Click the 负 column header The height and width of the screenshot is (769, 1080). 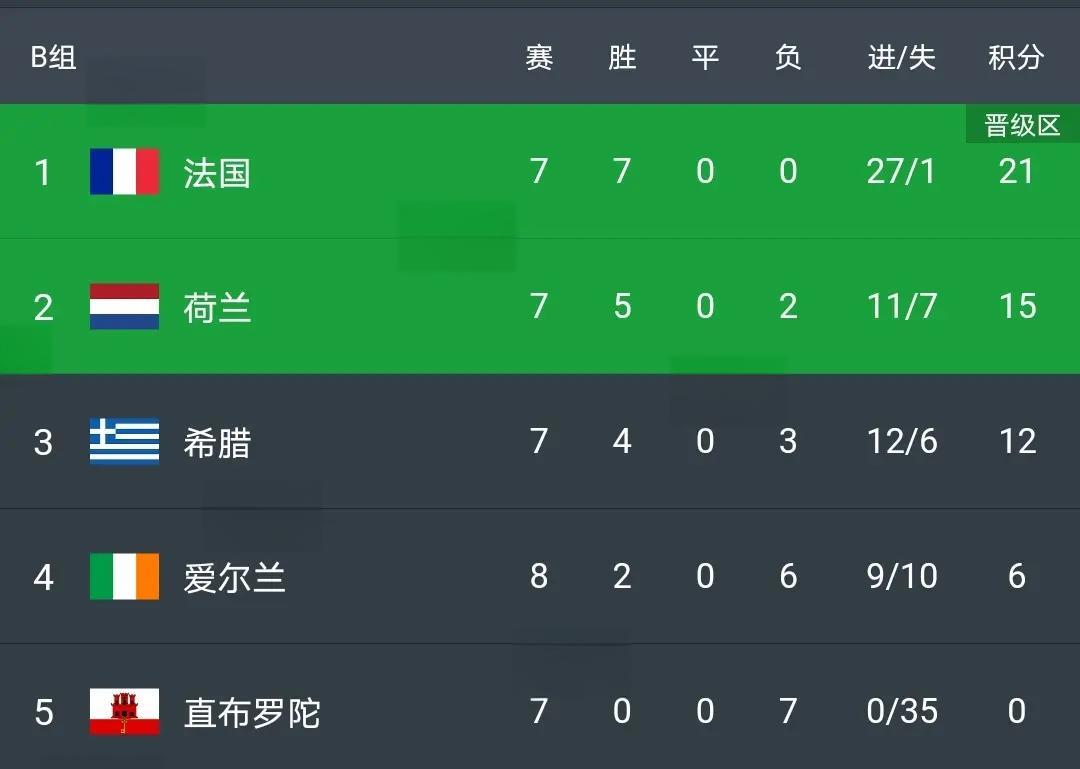[788, 58]
